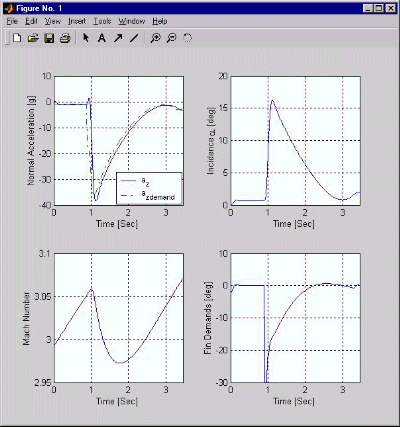Select the Mach Number axis label
Viewport: 400px width, 427px height.
[26, 318]
